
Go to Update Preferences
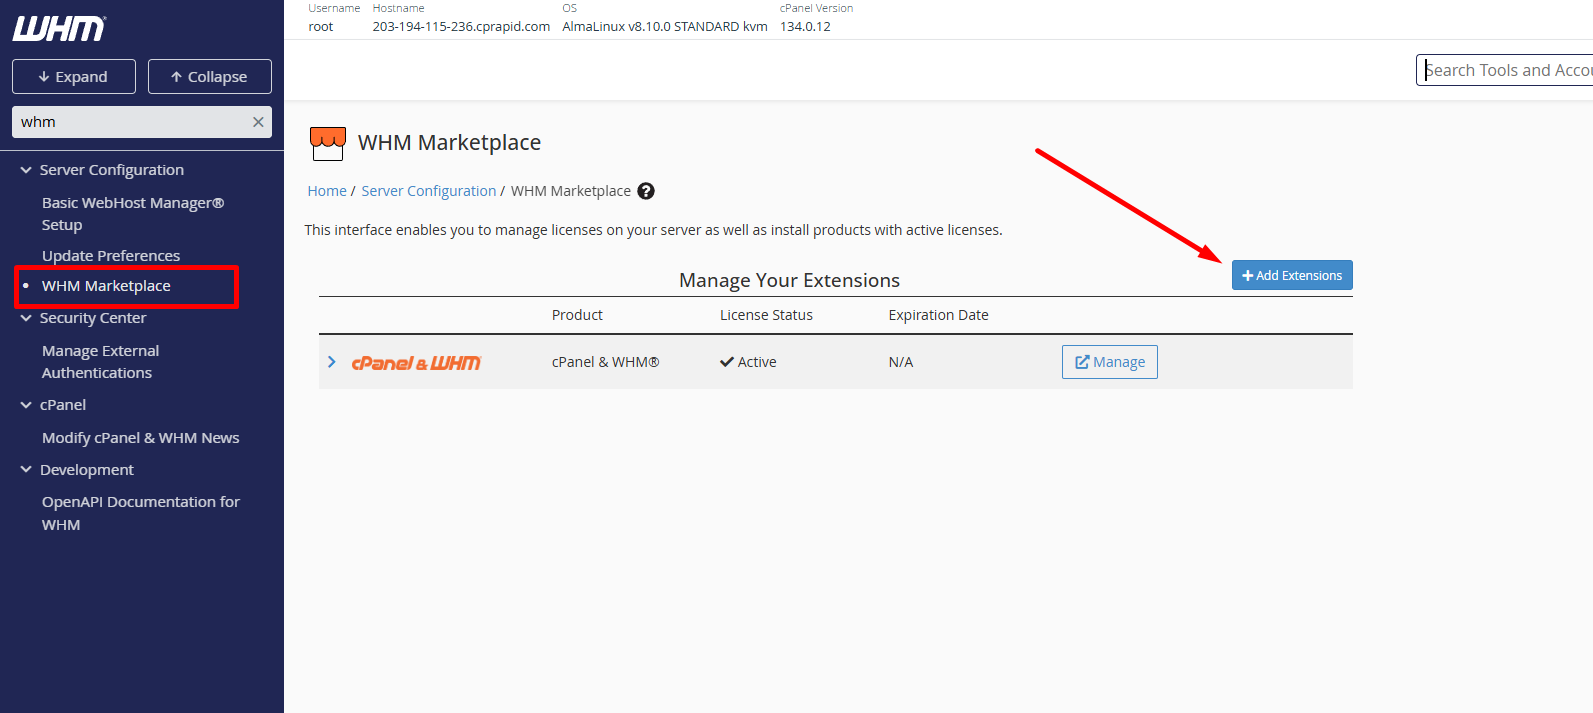point(111,256)
